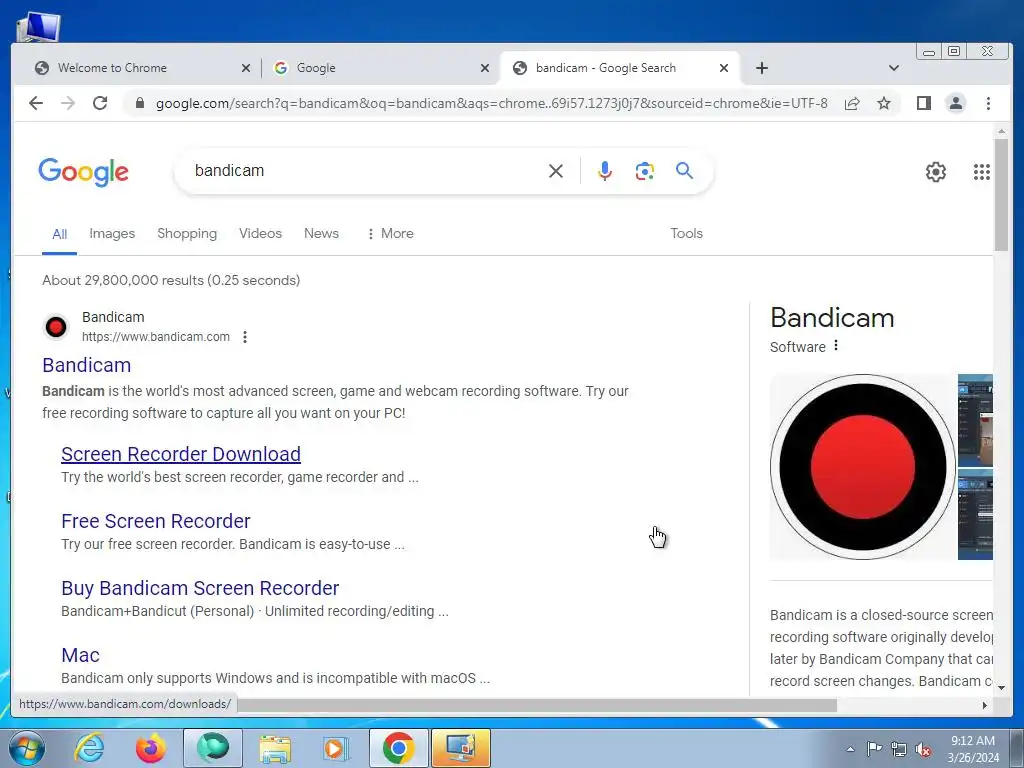Viewport: 1024px width, 768px height.
Task: Switch to Videos results
Action: tap(261, 233)
